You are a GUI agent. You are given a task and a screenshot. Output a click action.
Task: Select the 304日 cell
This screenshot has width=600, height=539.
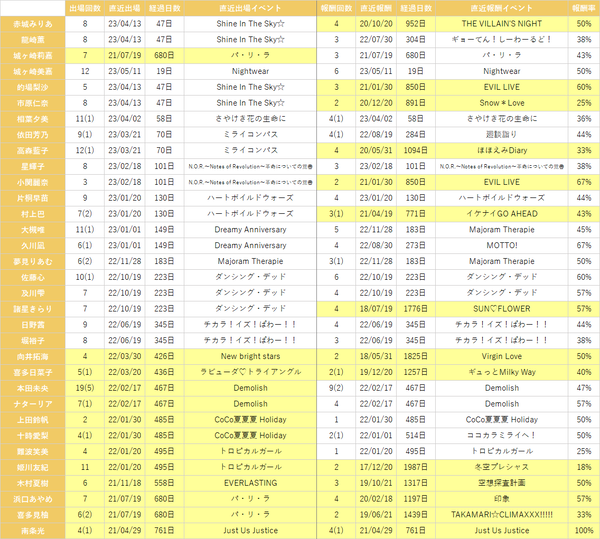tap(416, 40)
